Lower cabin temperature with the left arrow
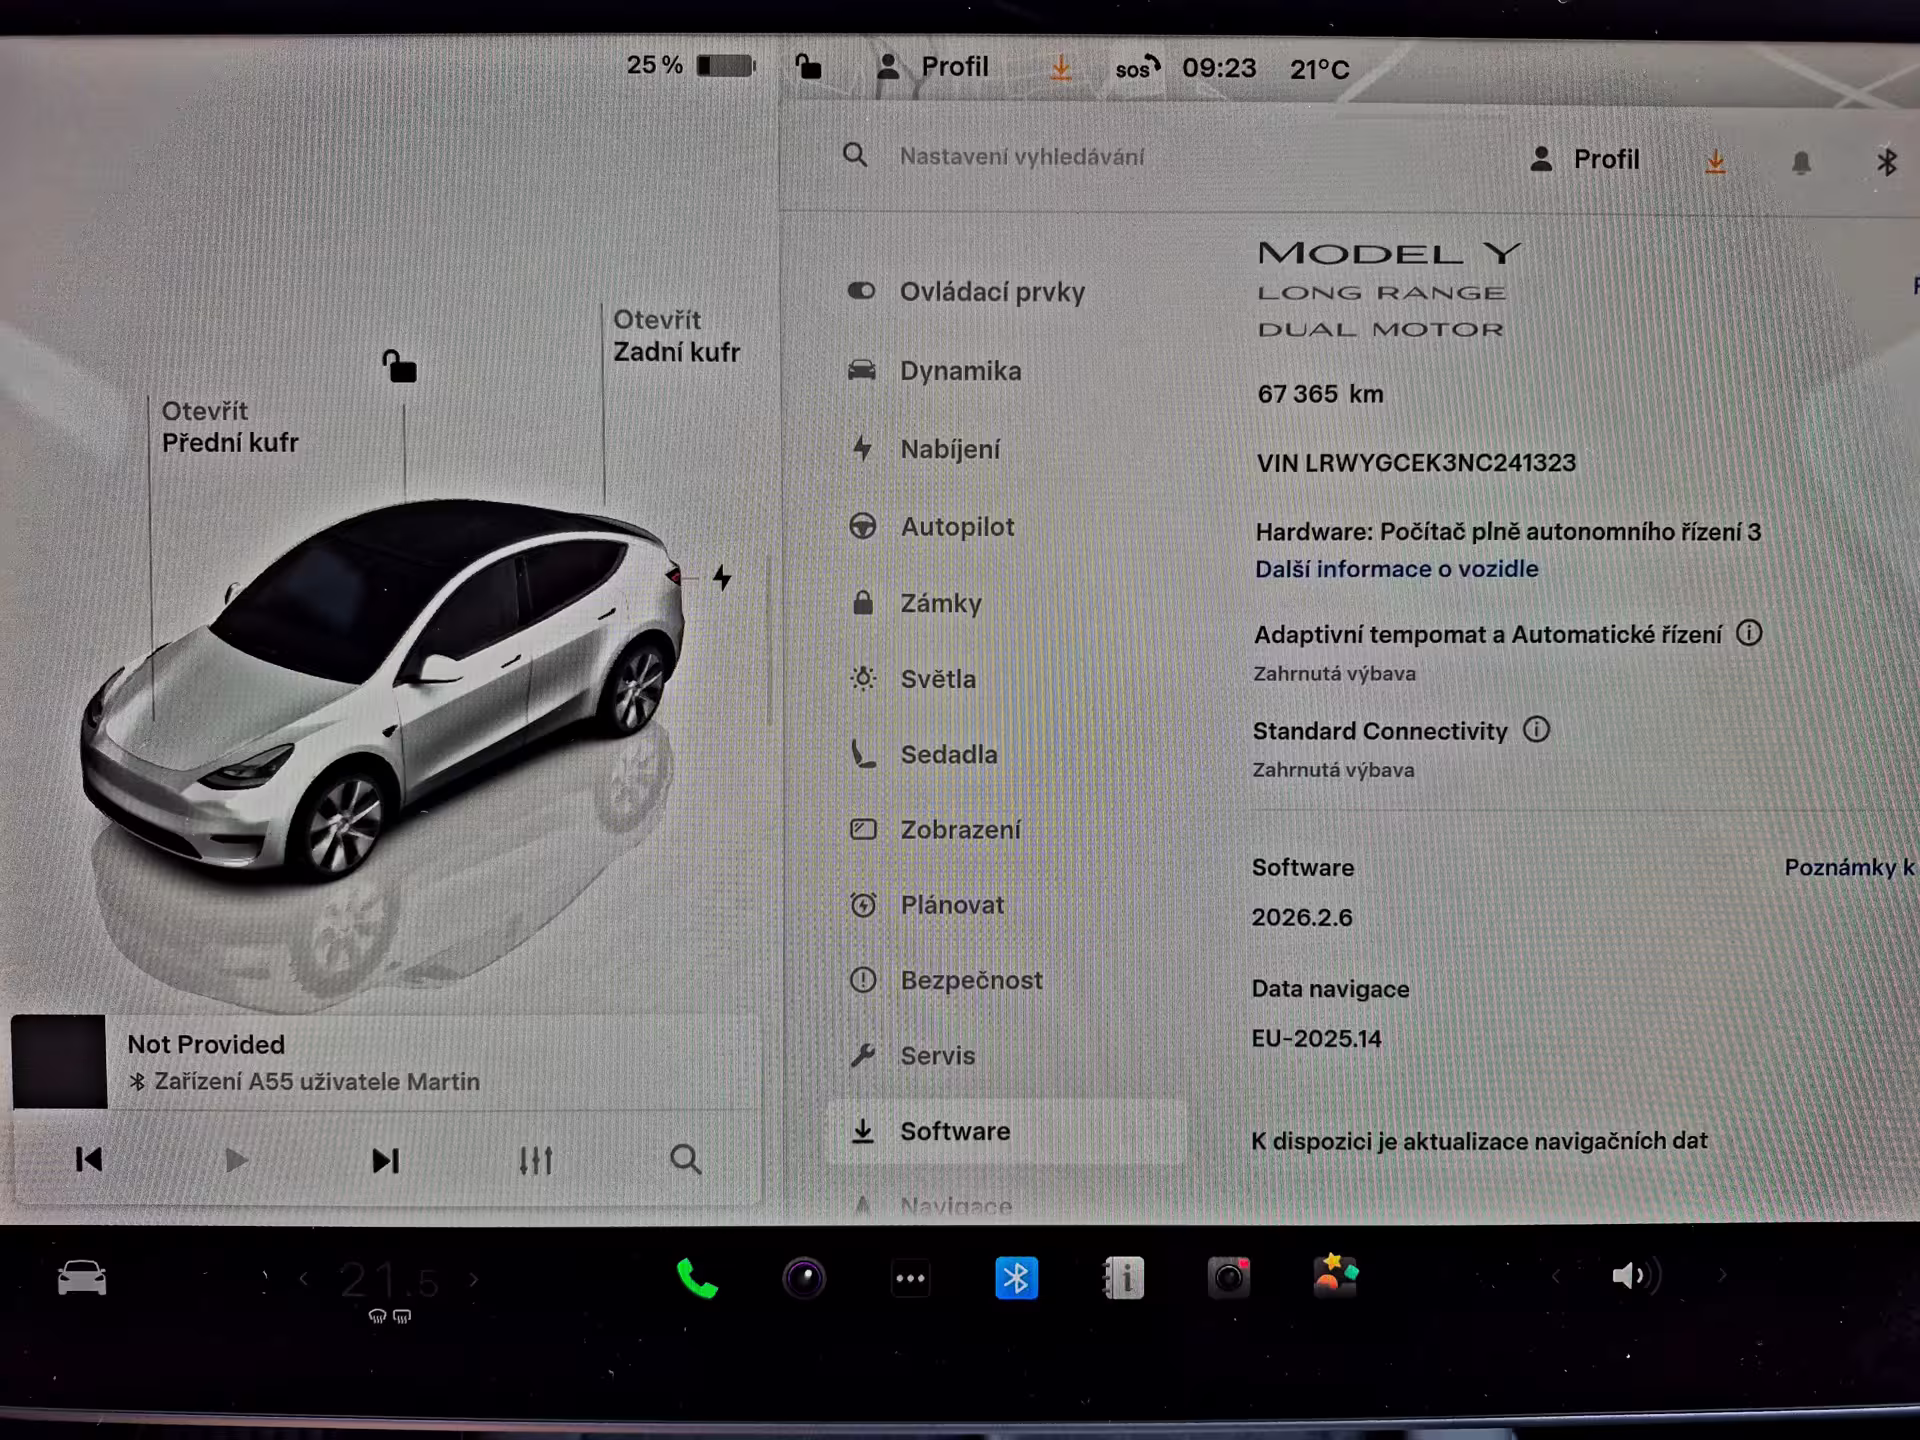This screenshot has height=1440, width=1920. point(304,1278)
